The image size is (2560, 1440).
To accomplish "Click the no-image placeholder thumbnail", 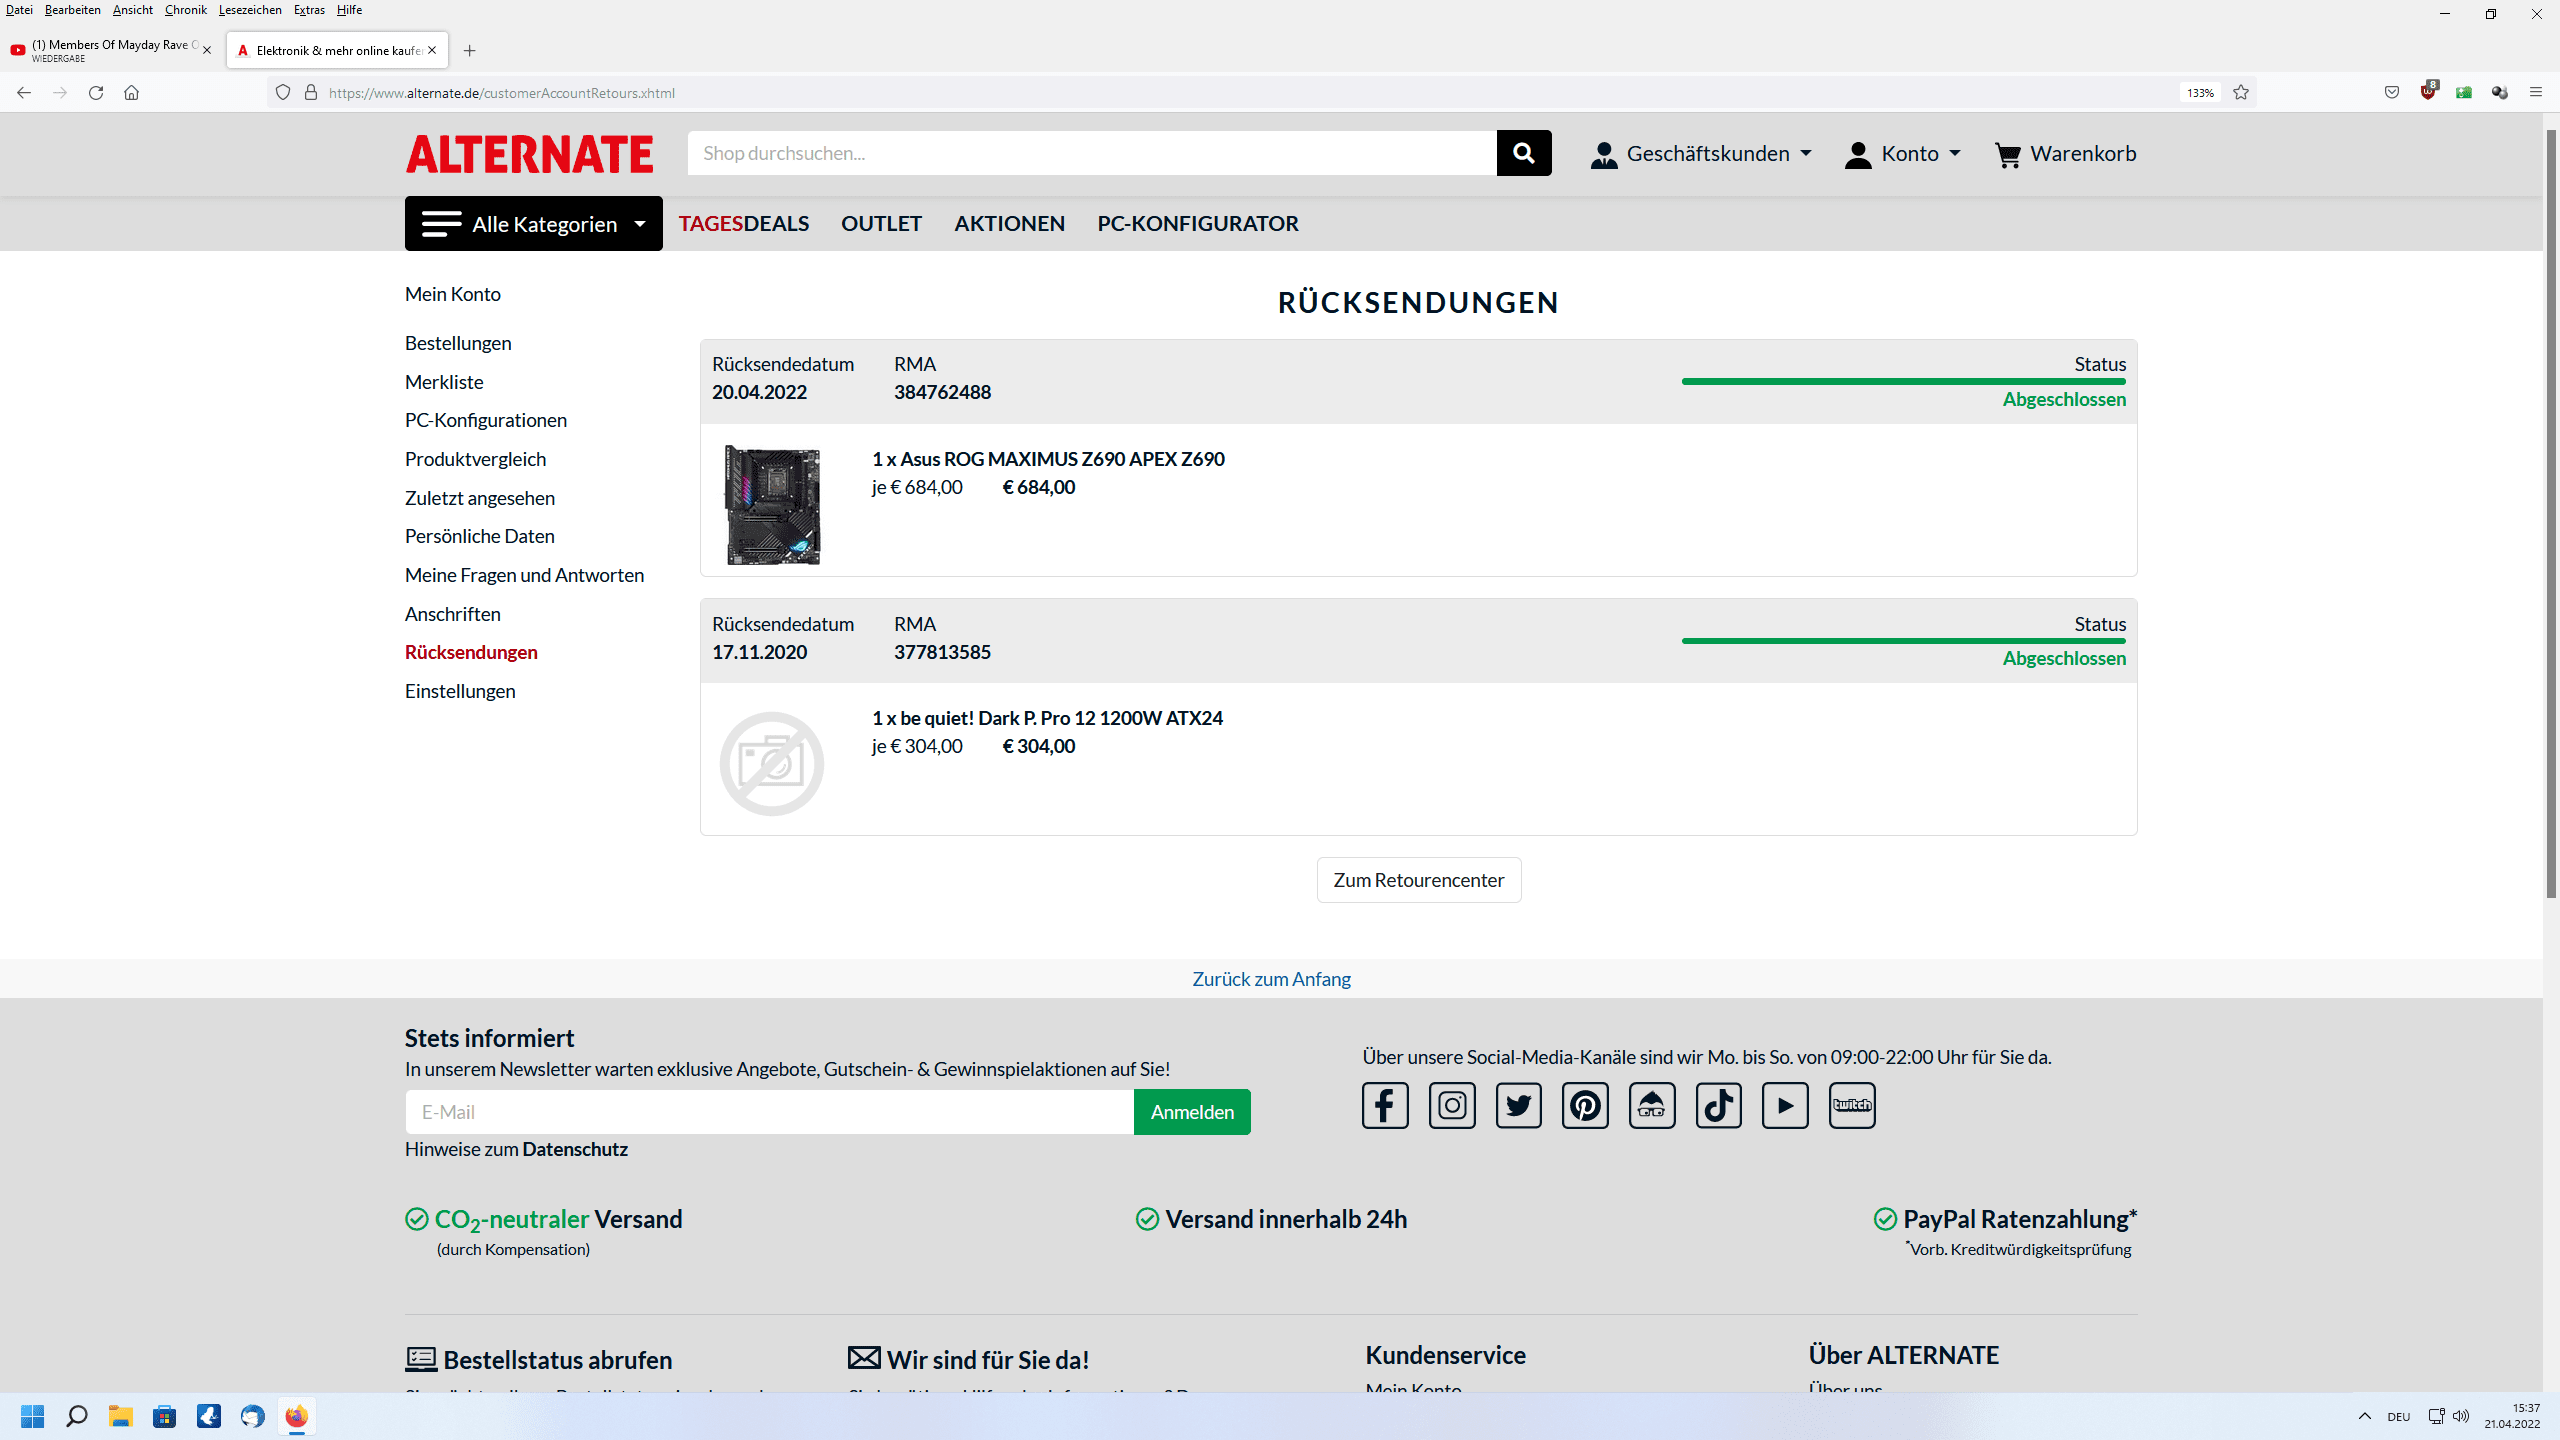I will (x=772, y=764).
